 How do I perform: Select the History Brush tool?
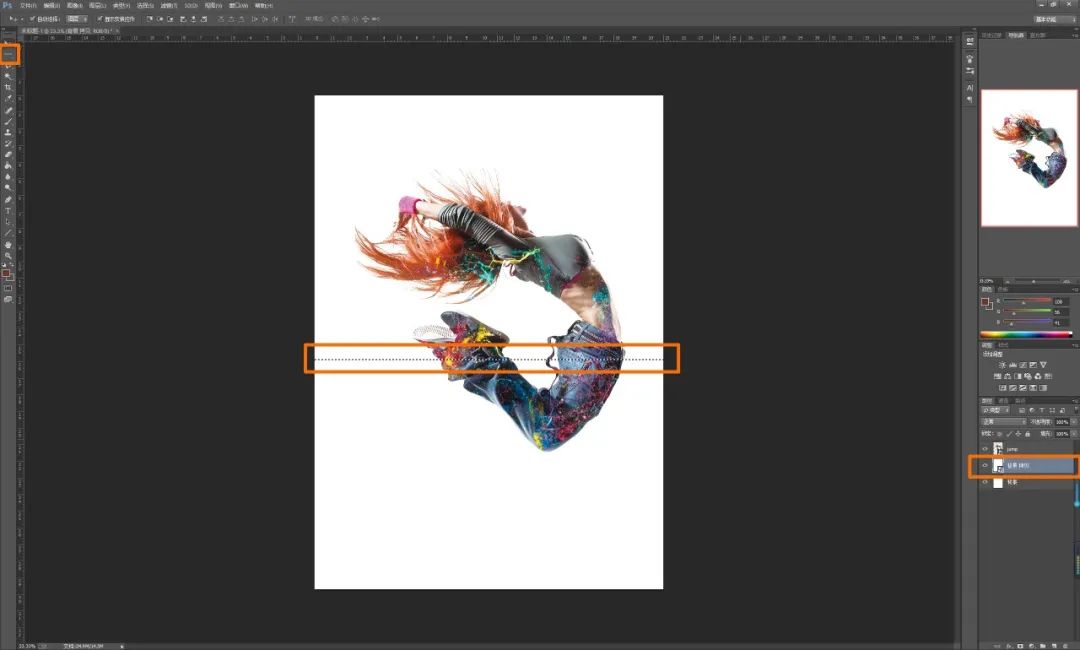tap(8, 143)
